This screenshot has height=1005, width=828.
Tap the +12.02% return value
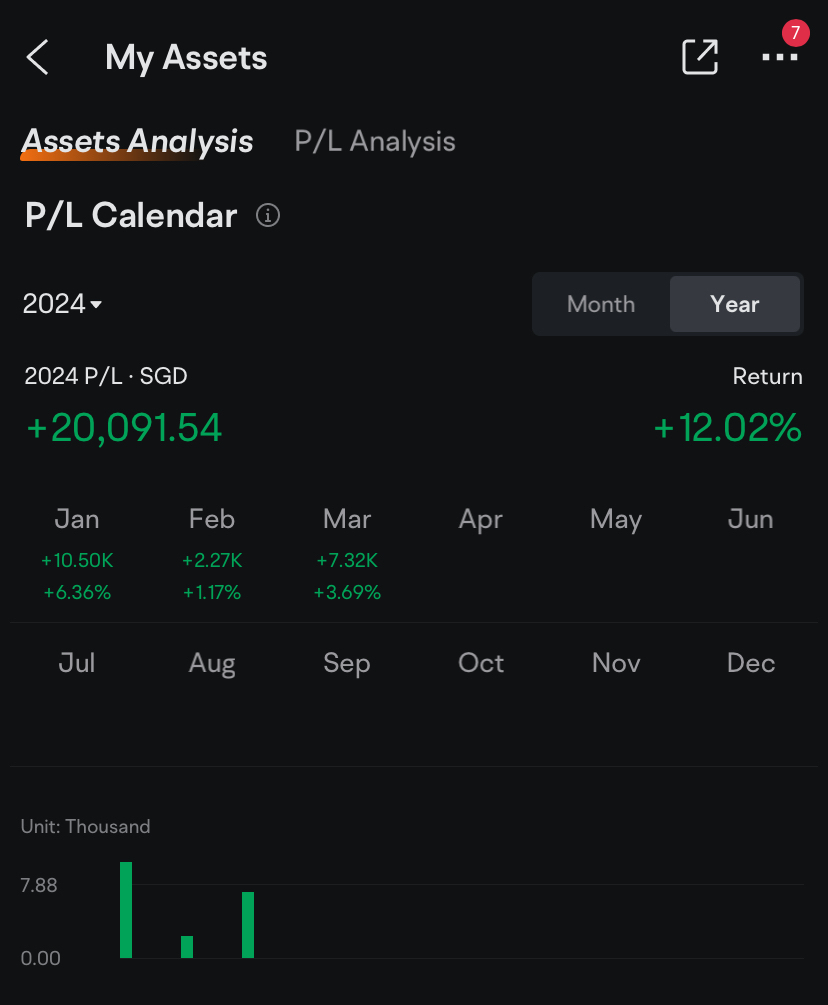(728, 428)
